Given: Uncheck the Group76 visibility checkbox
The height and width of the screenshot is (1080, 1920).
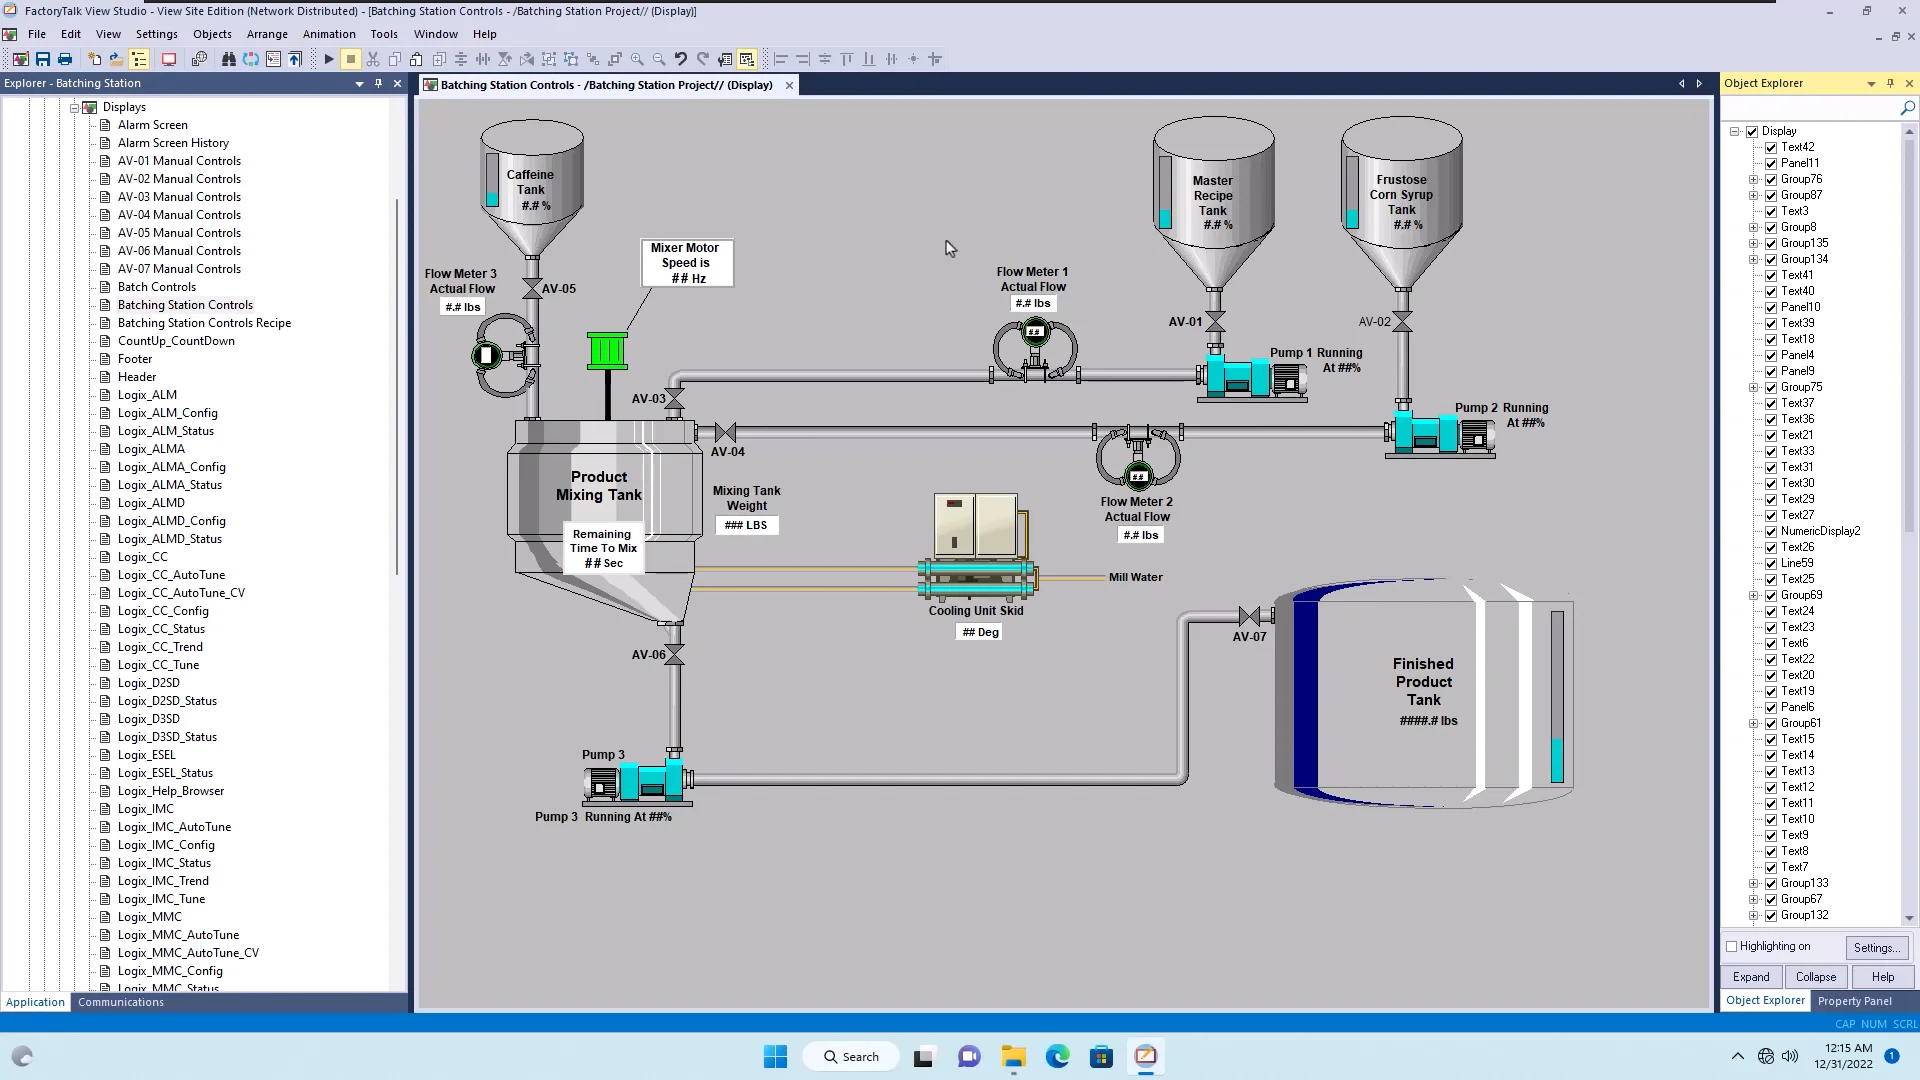Looking at the screenshot, I should (1771, 179).
